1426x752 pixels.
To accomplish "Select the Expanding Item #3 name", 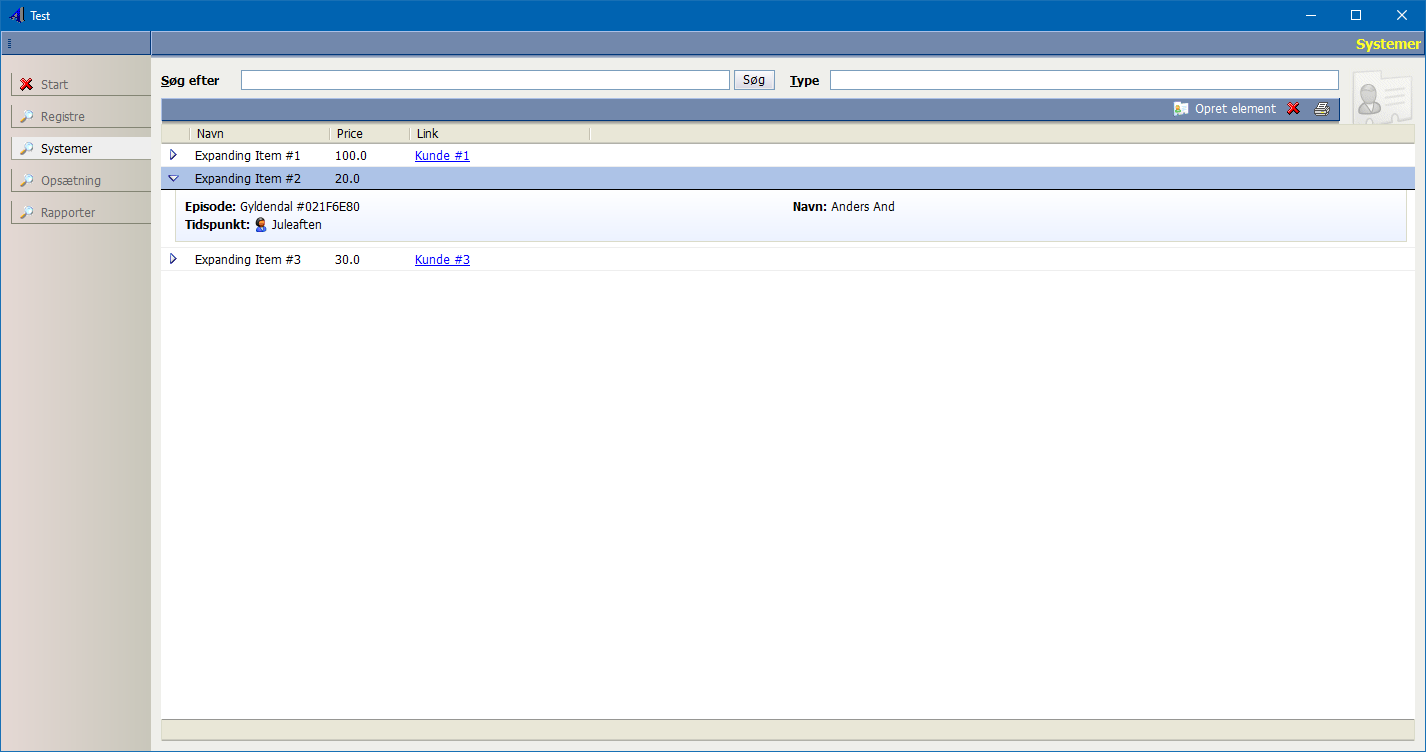I will pos(248,260).
